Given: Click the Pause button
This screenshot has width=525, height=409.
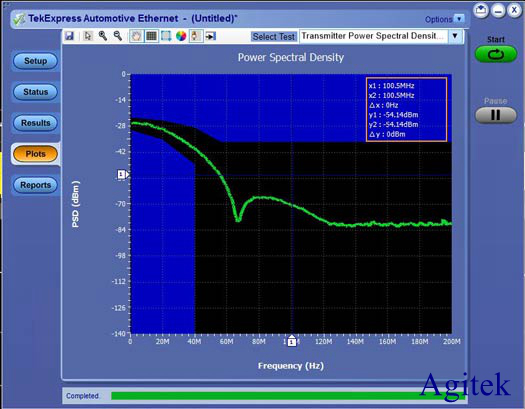Looking at the screenshot, I should click(x=496, y=115).
